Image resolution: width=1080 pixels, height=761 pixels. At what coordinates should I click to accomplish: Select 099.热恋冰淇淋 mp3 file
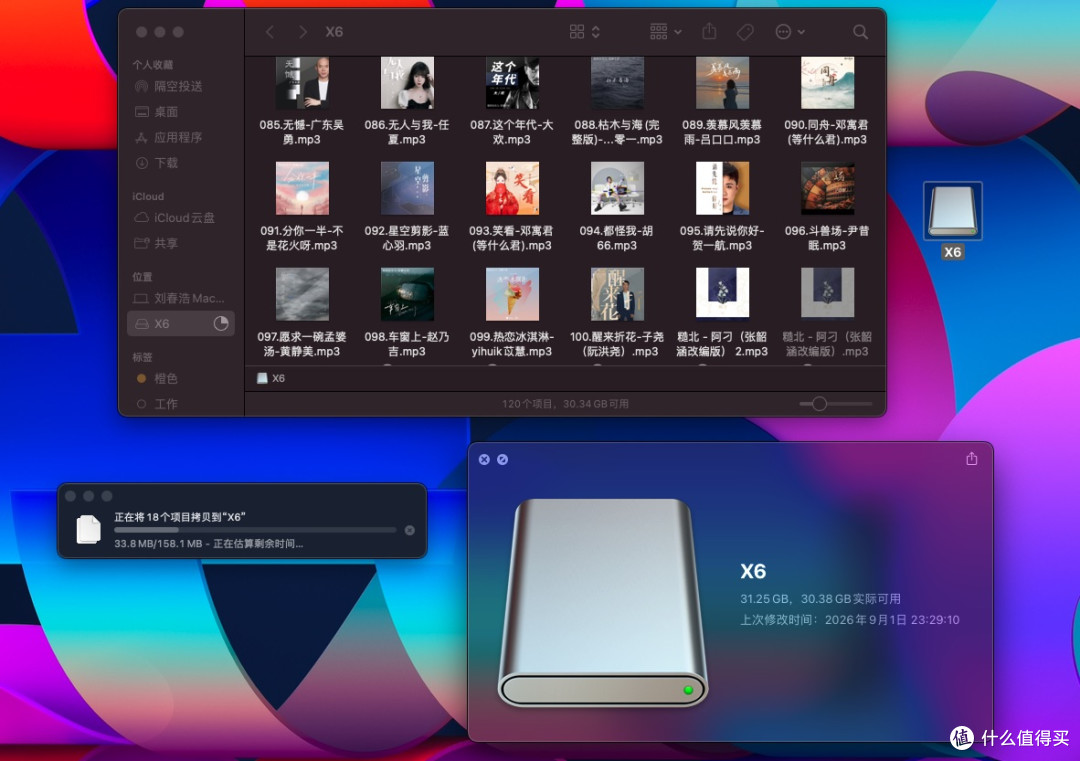pos(512,313)
